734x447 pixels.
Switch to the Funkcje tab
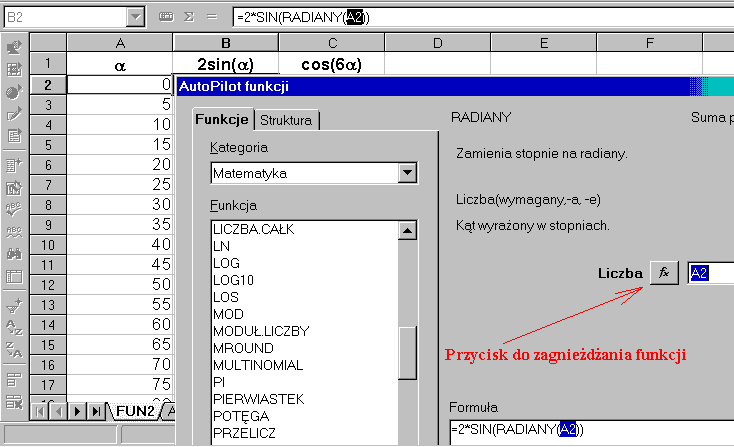(222, 119)
